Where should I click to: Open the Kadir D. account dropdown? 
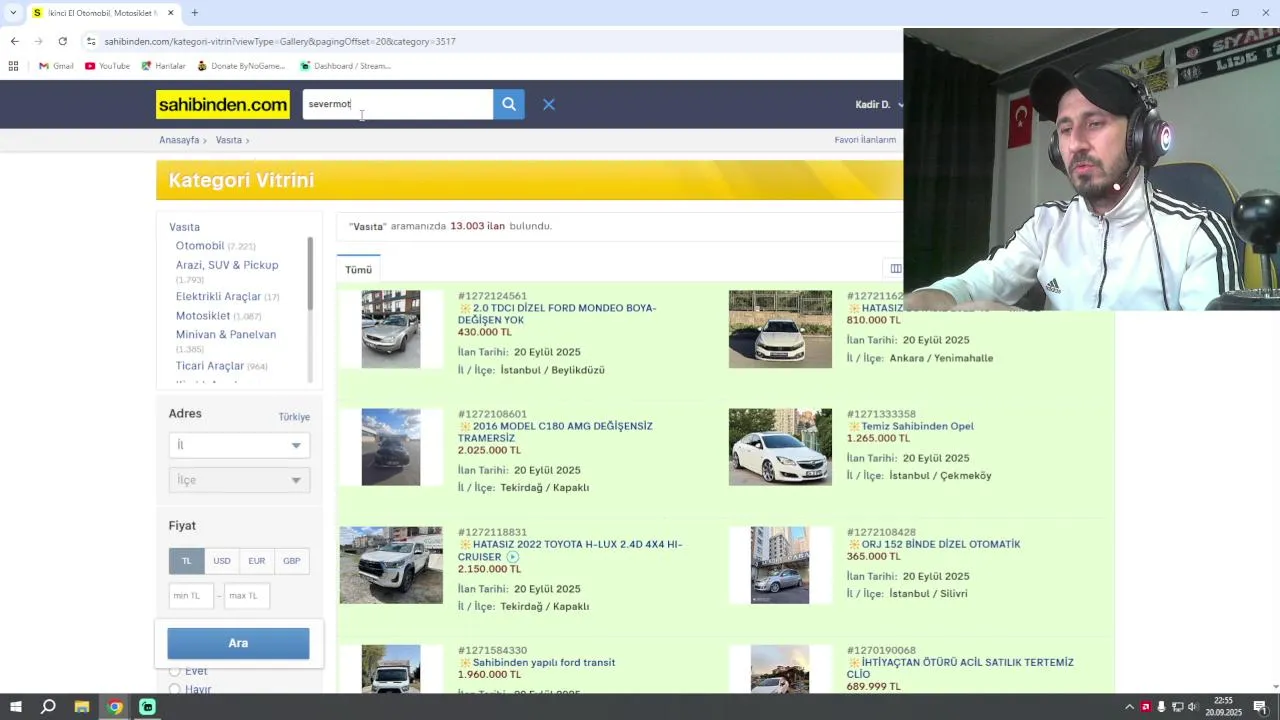[x=879, y=104]
